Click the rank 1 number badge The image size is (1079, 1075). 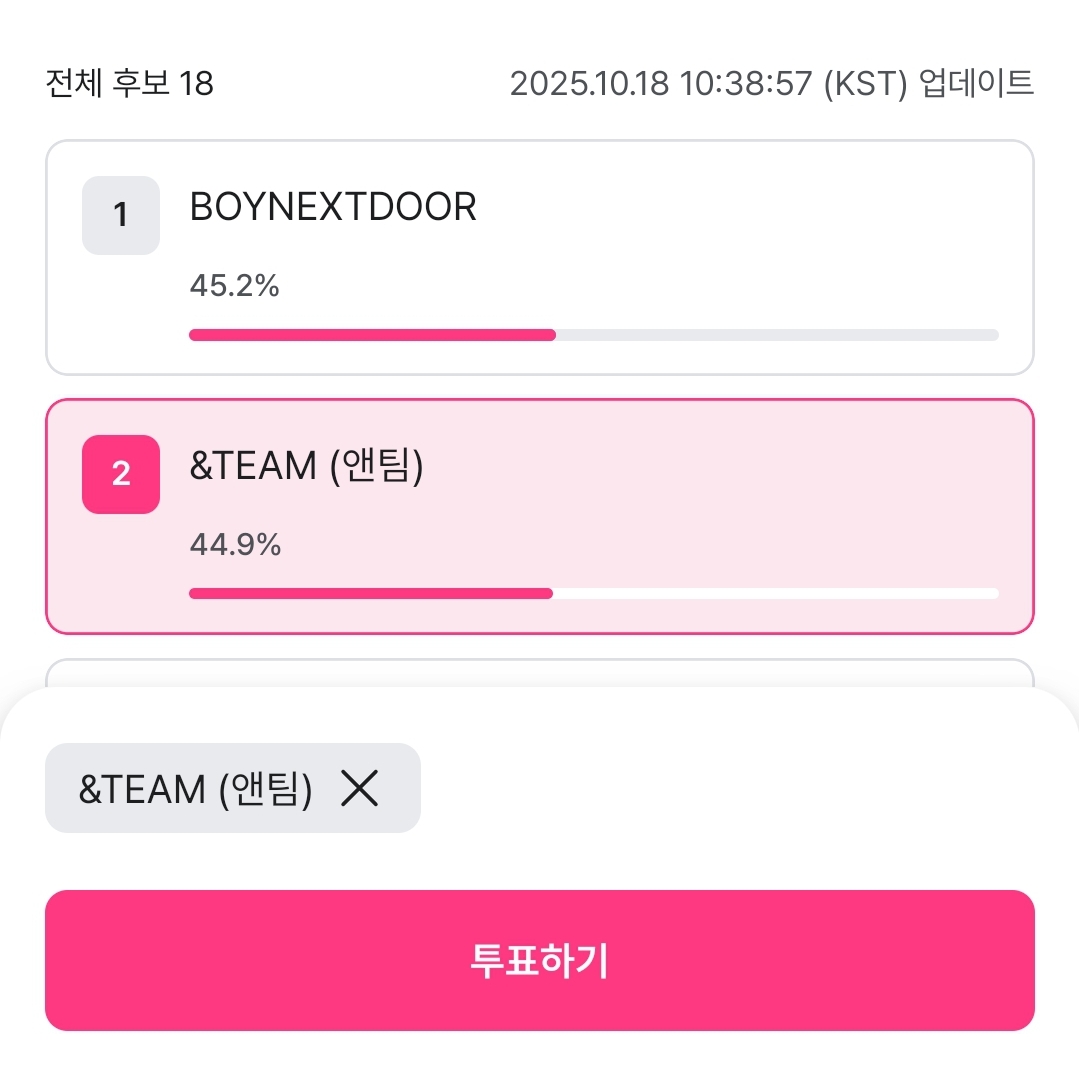(121, 215)
